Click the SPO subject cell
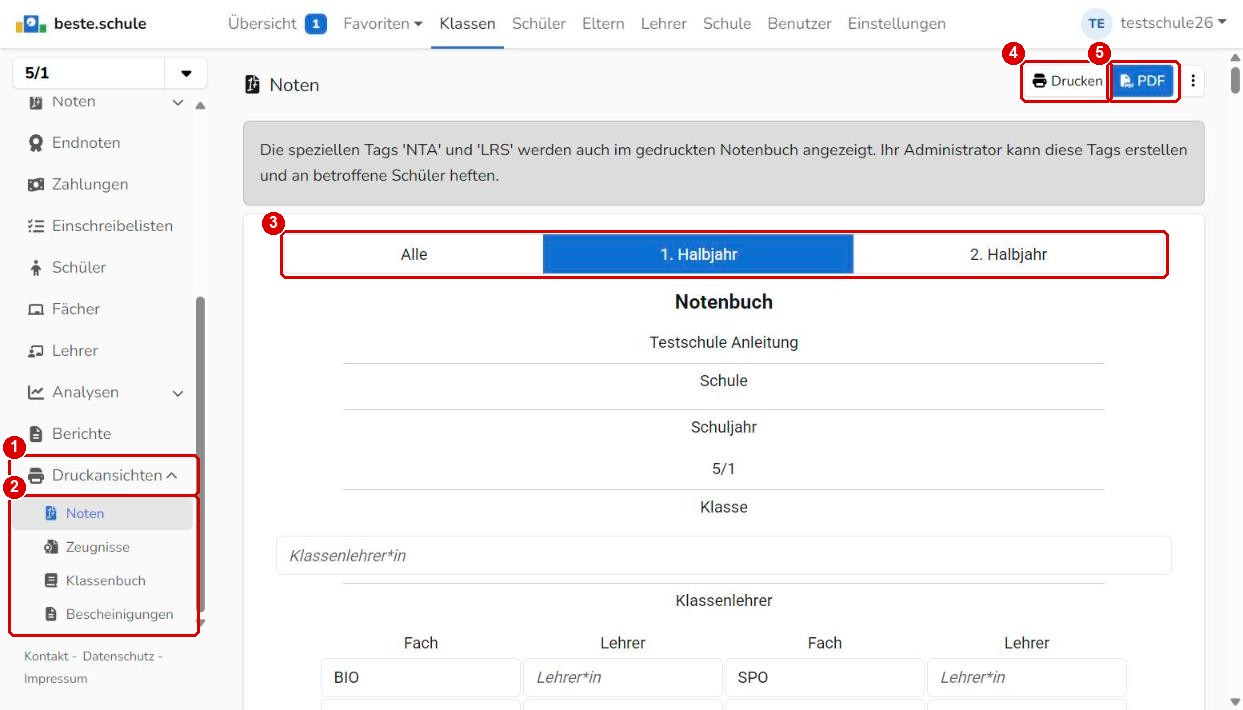Screen dimensions: 1243x710 [824, 677]
